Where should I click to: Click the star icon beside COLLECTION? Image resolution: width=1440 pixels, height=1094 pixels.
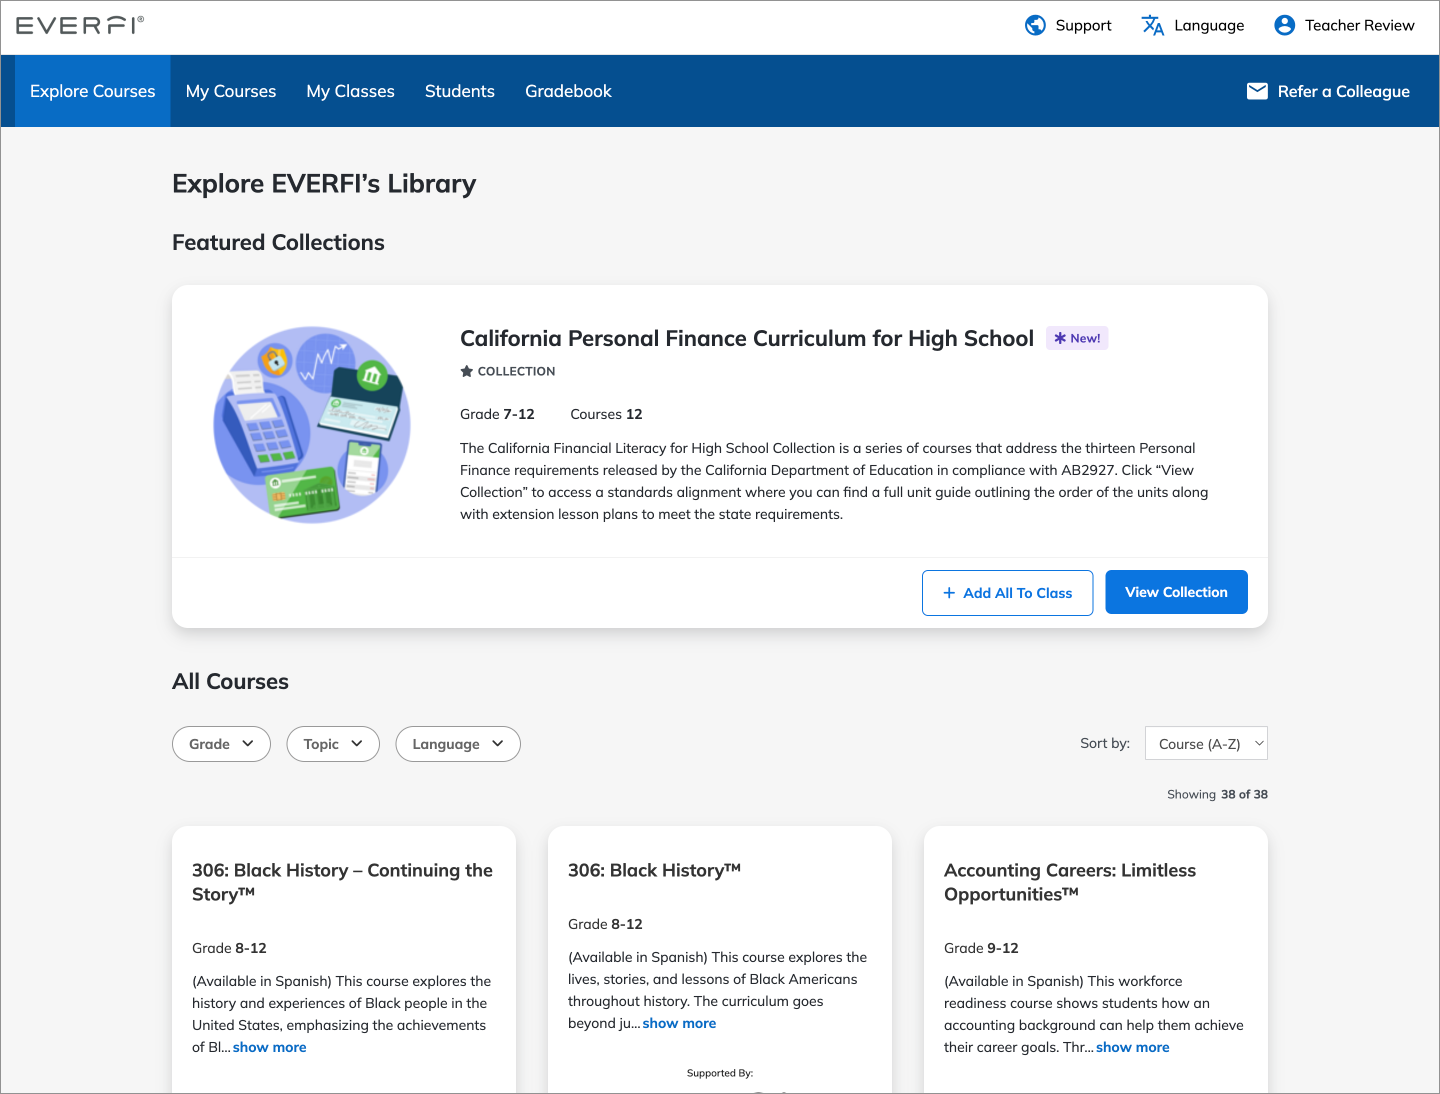tap(466, 371)
